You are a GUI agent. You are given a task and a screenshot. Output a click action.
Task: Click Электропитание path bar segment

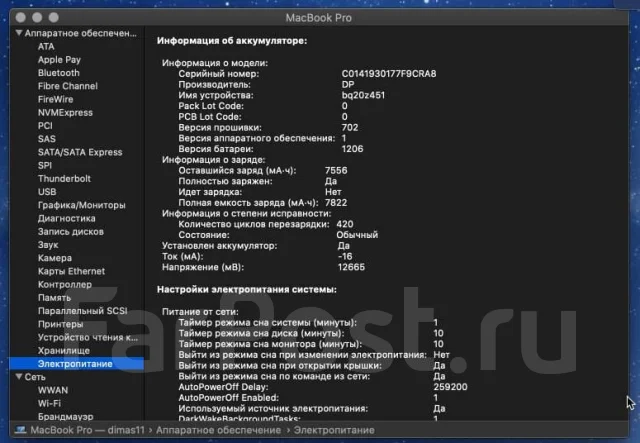point(334,430)
